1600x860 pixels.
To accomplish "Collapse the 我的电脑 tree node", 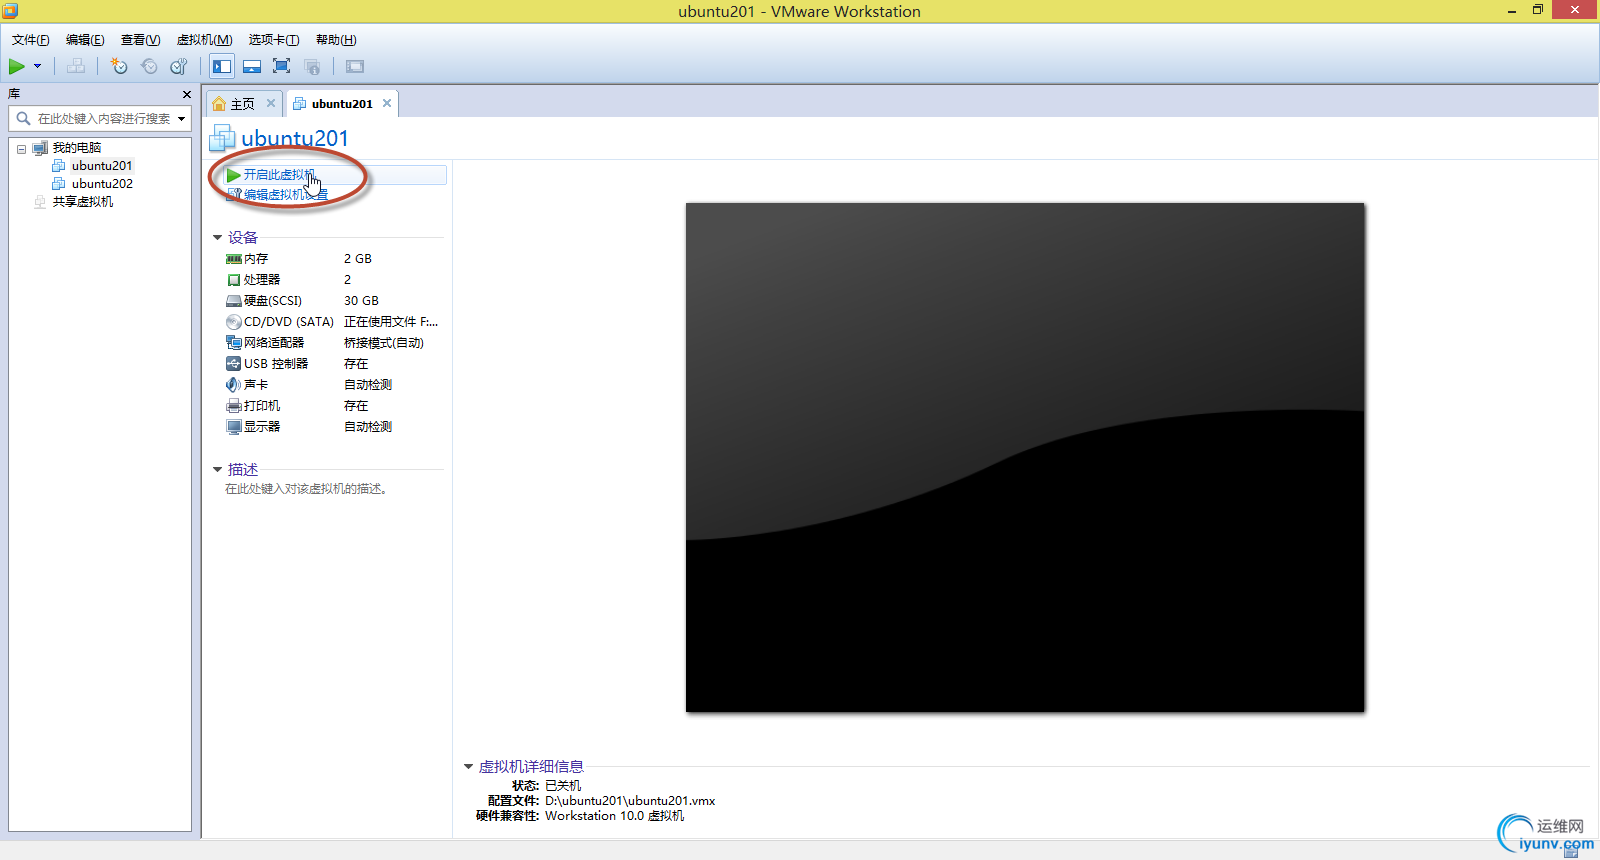I will tap(21, 149).
